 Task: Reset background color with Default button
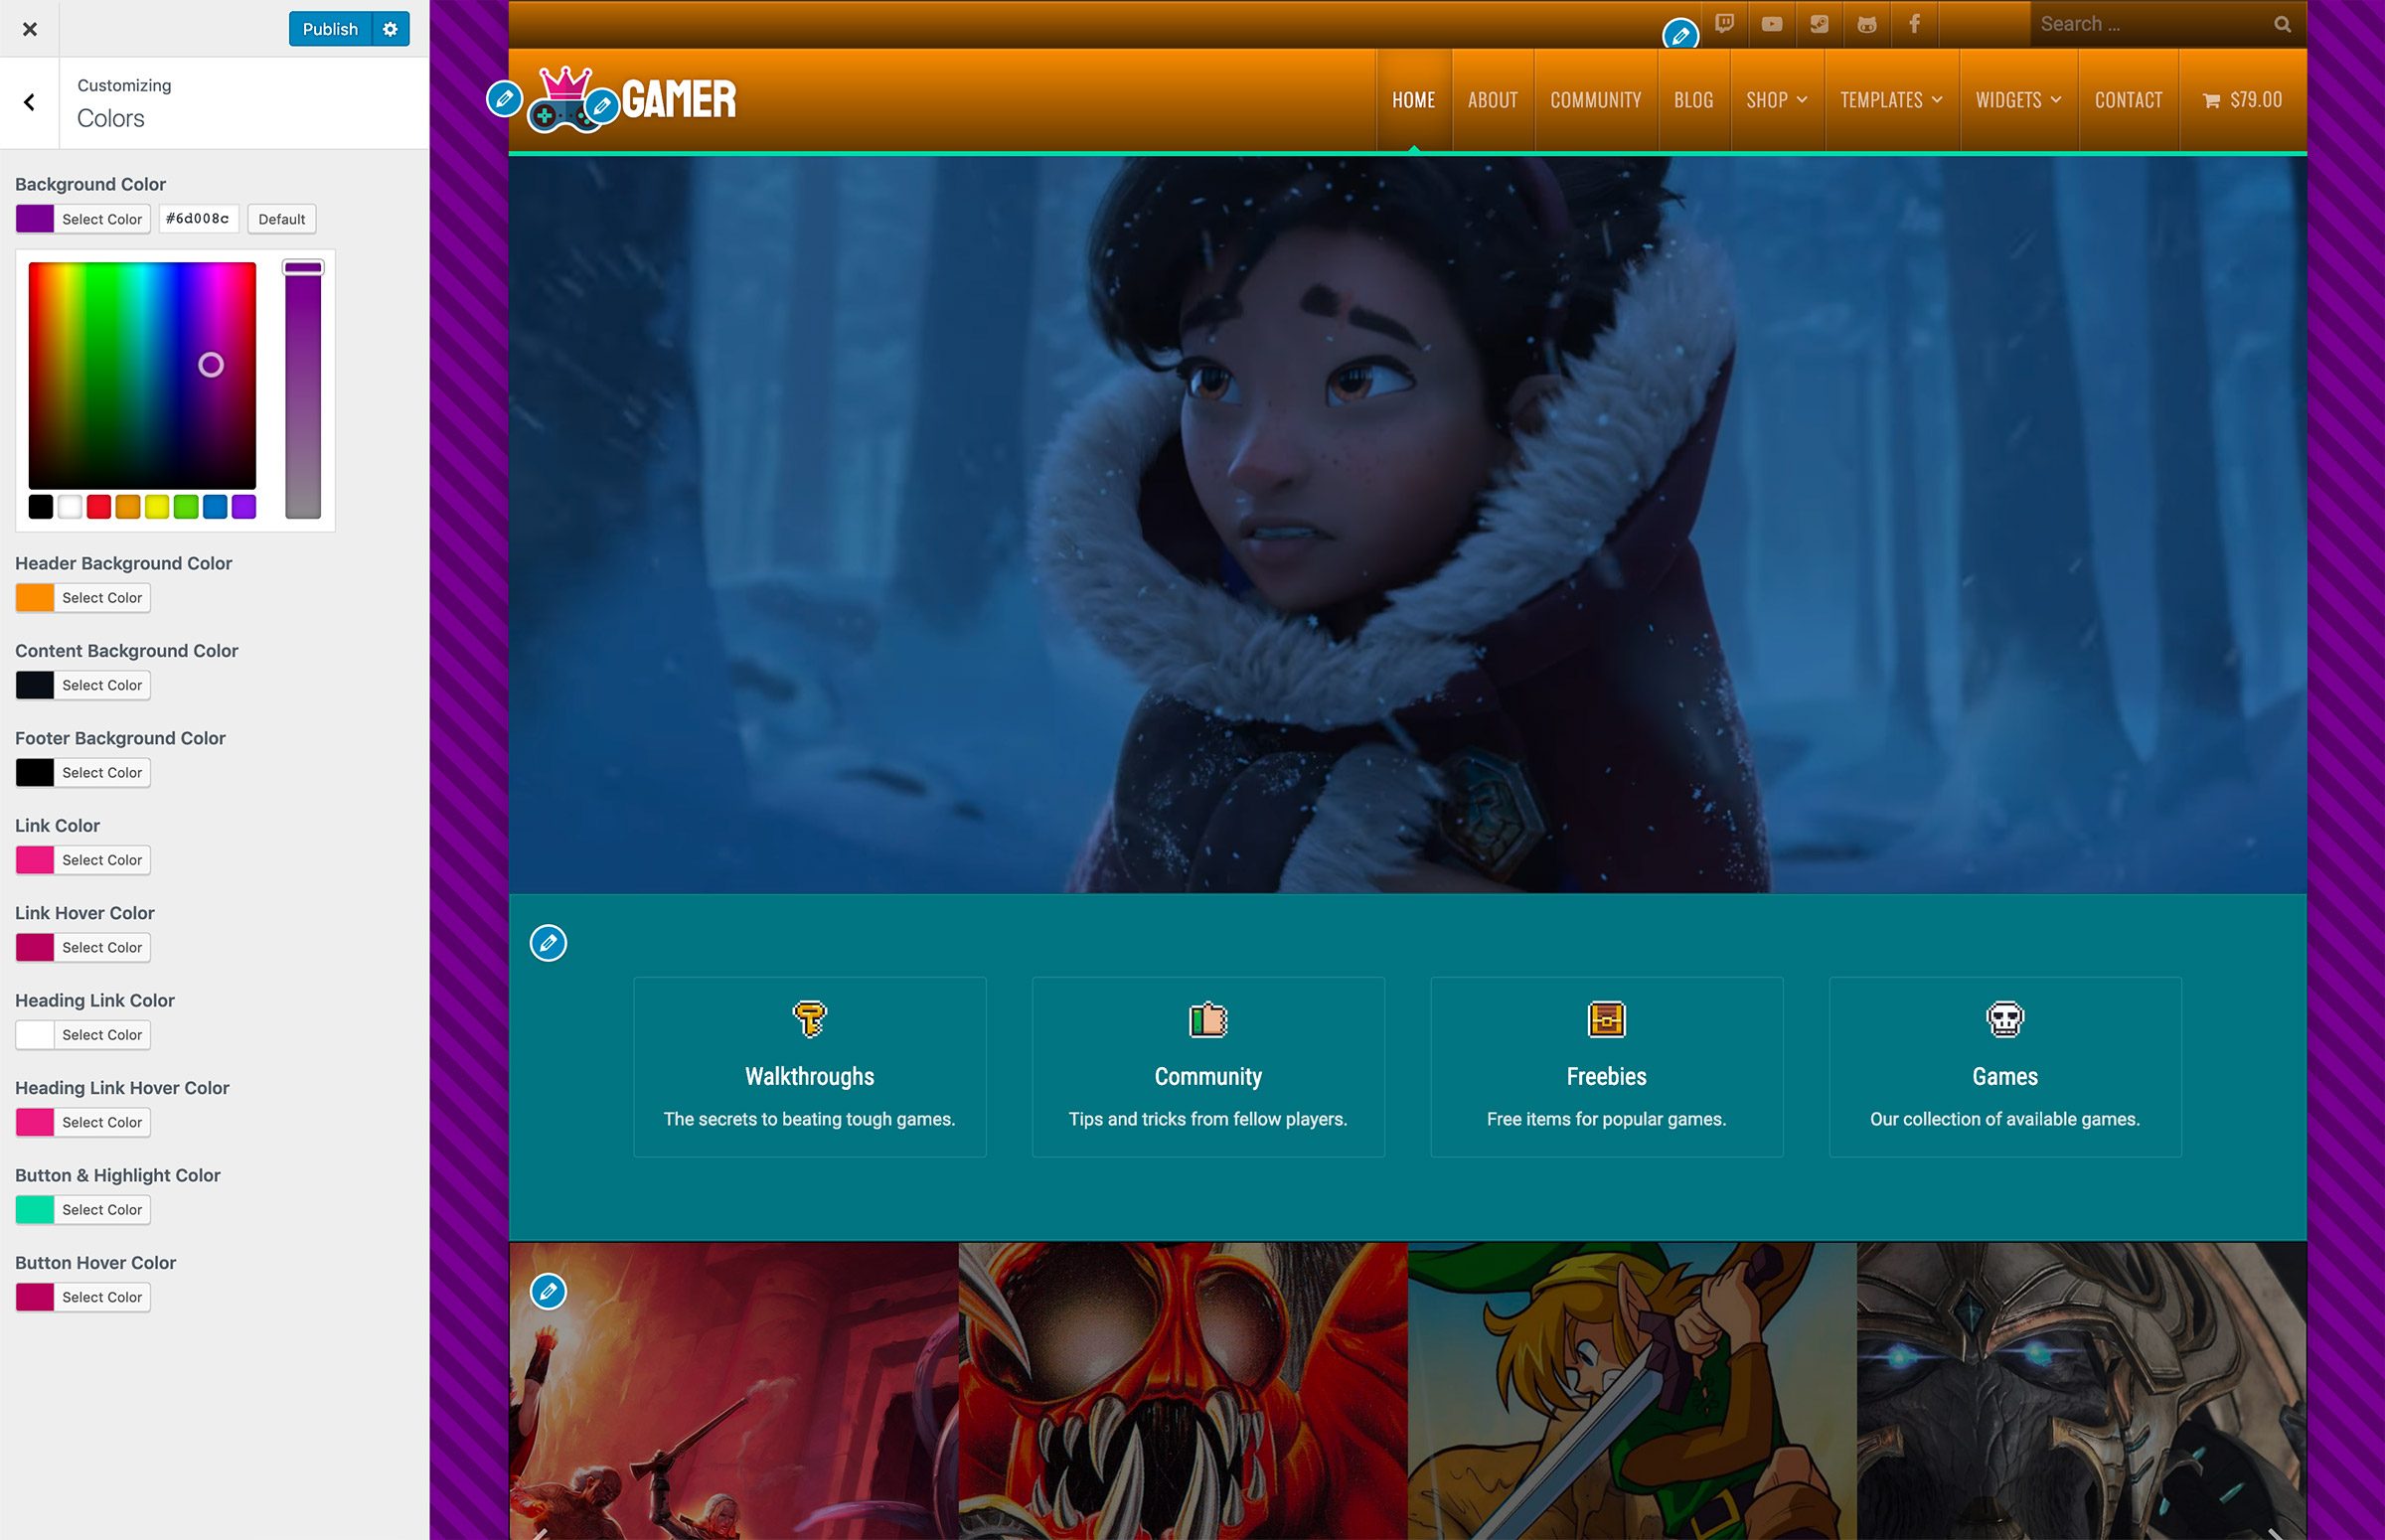pyautogui.click(x=282, y=219)
